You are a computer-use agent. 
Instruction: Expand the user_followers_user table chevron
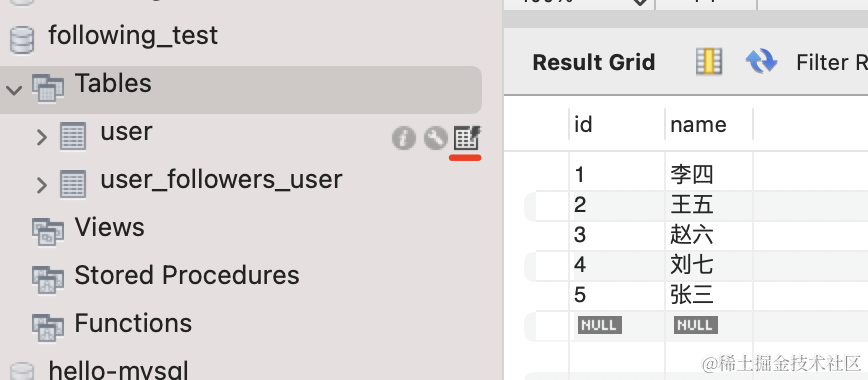click(x=42, y=185)
